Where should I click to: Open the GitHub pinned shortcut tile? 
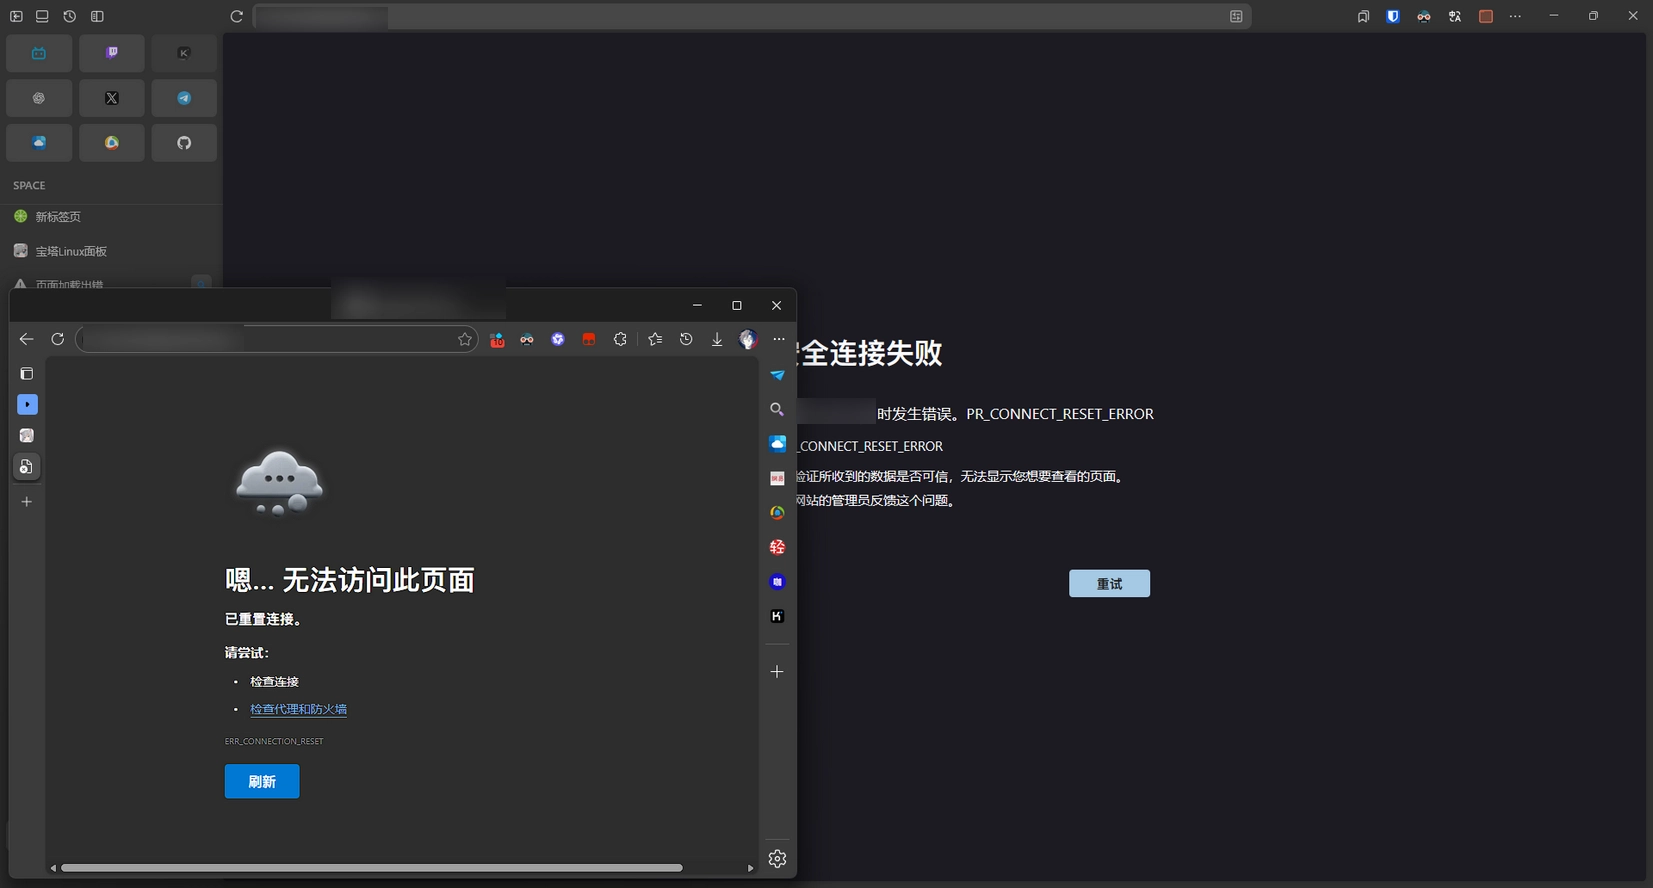point(184,143)
